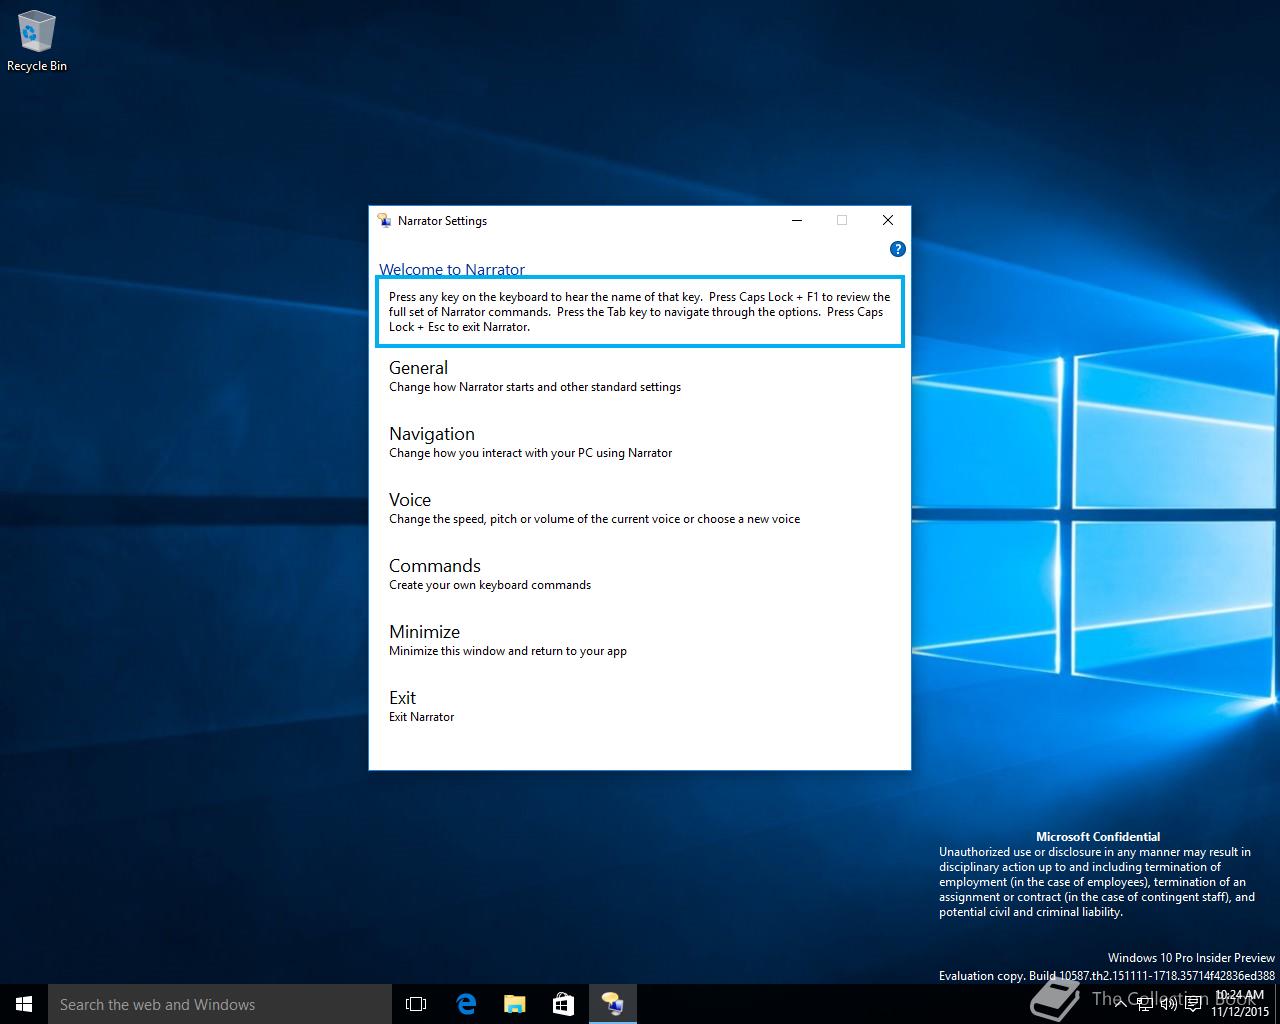Image resolution: width=1280 pixels, height=1024 pixels.
Task: Click 'Change the speed, pitch or volume' text
Action: 594,519
